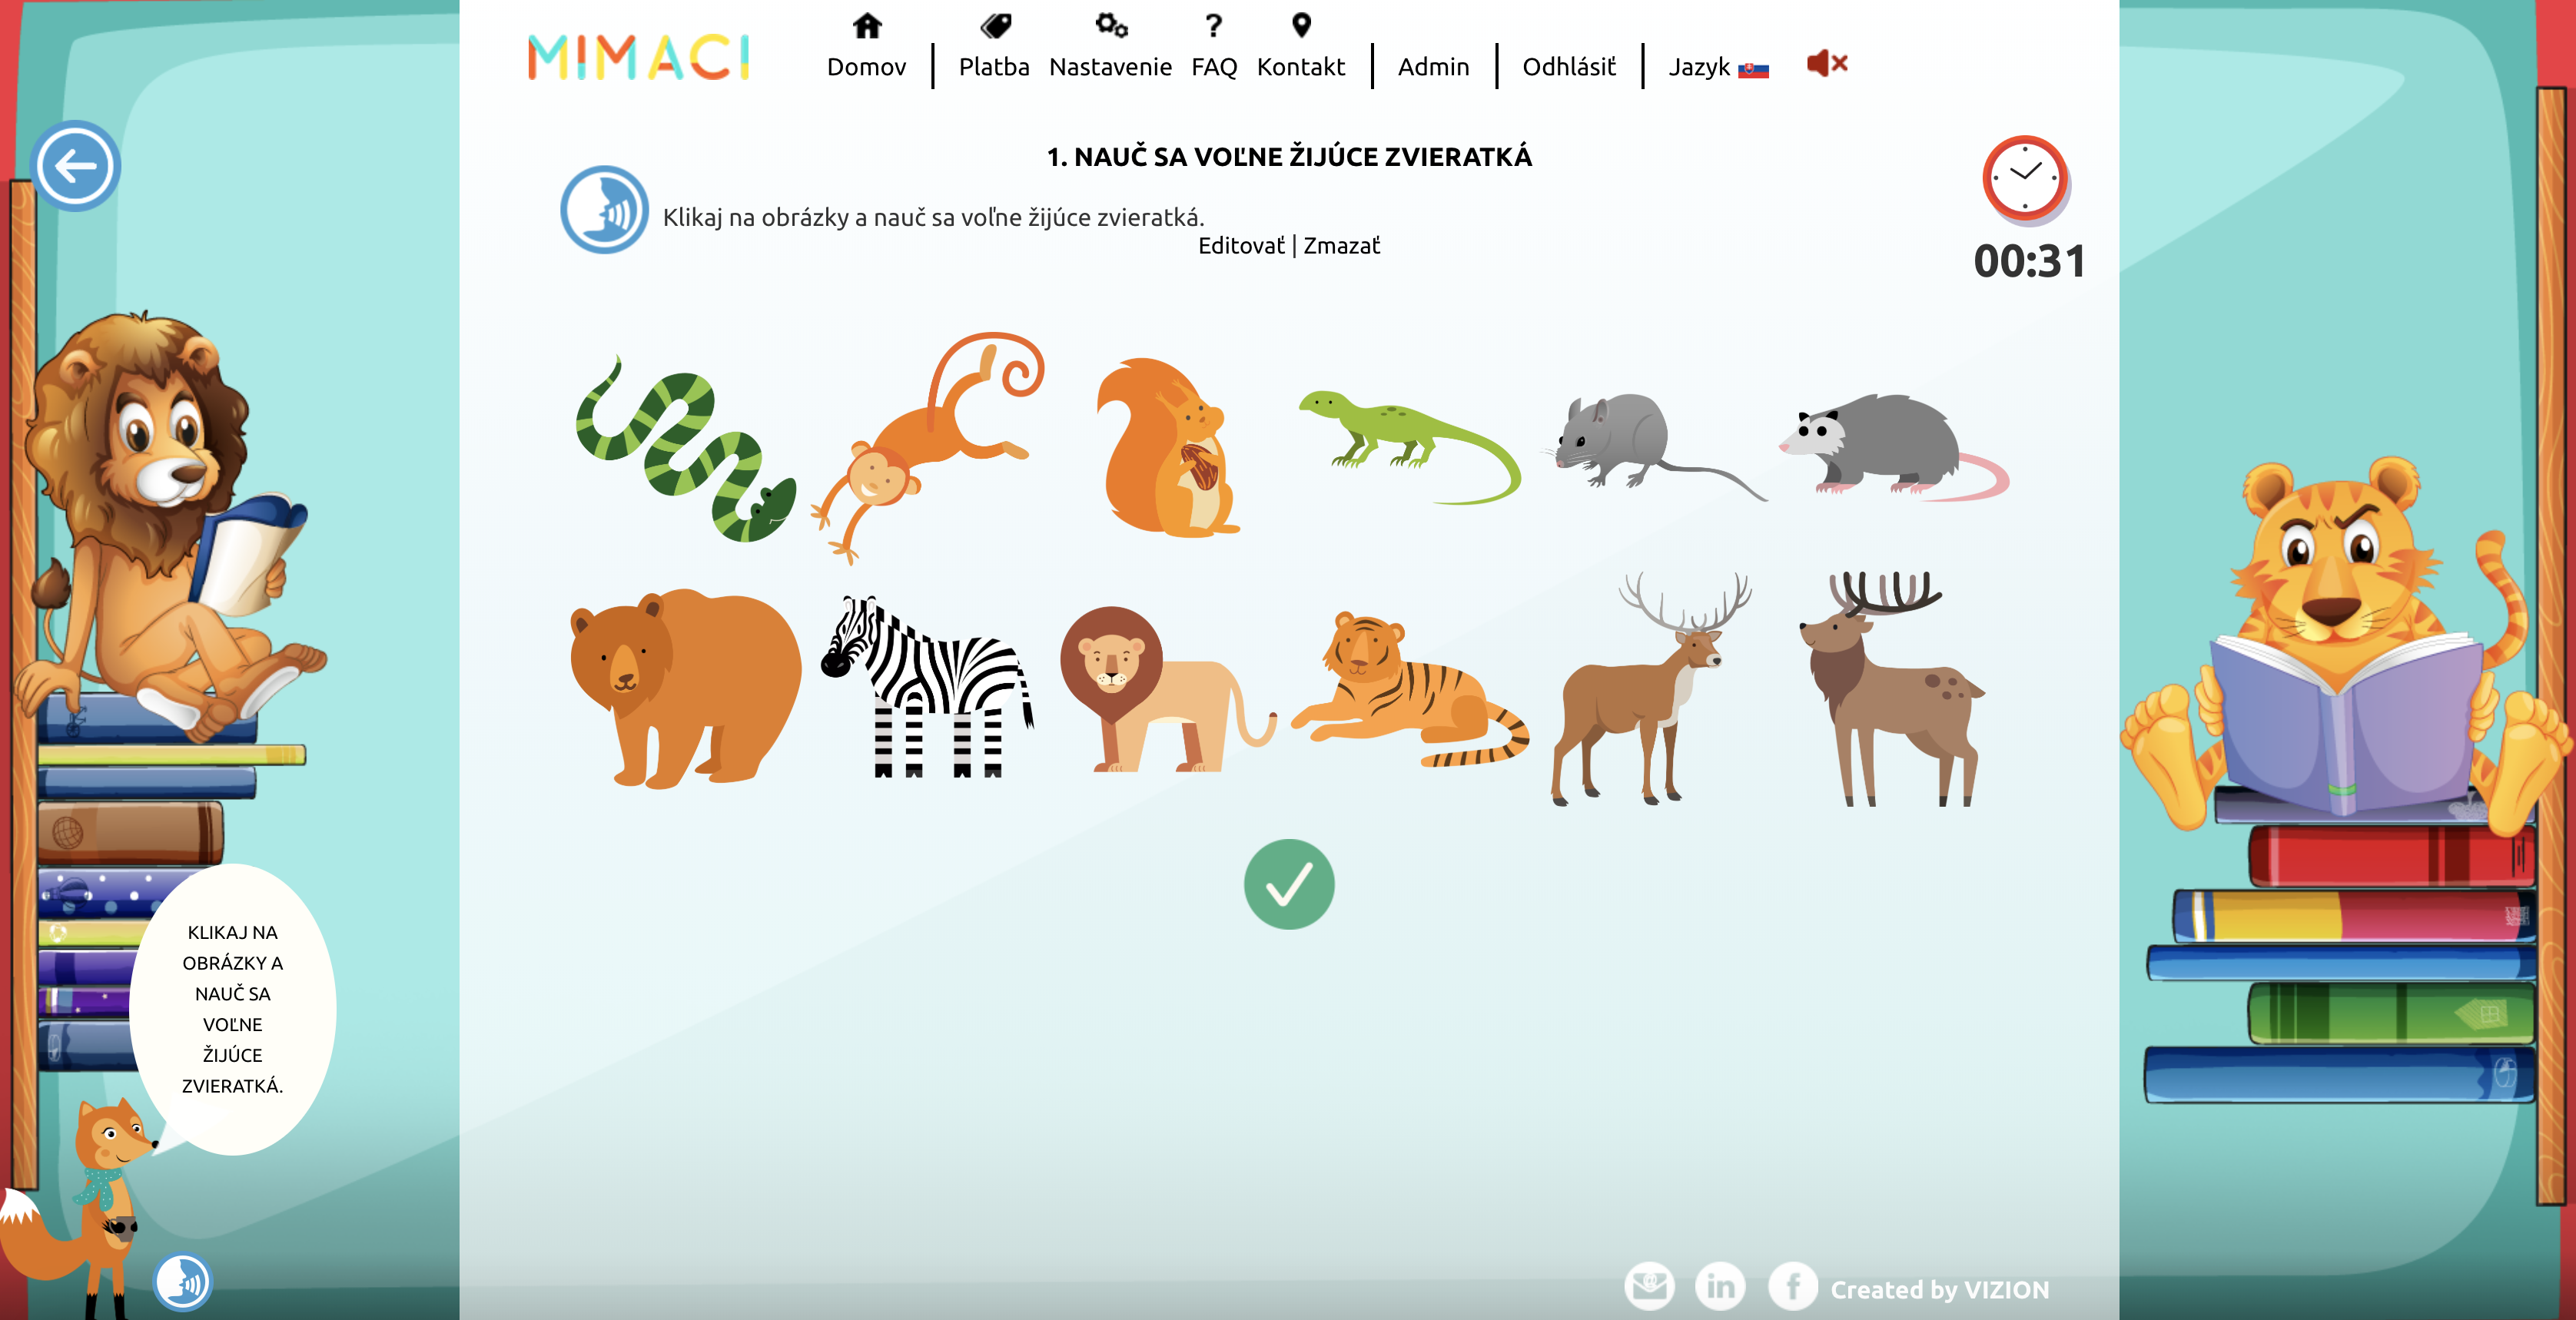This screenshot has width=2576, height=1320.
Task: Click the brown bear picture
Action: 686,690
